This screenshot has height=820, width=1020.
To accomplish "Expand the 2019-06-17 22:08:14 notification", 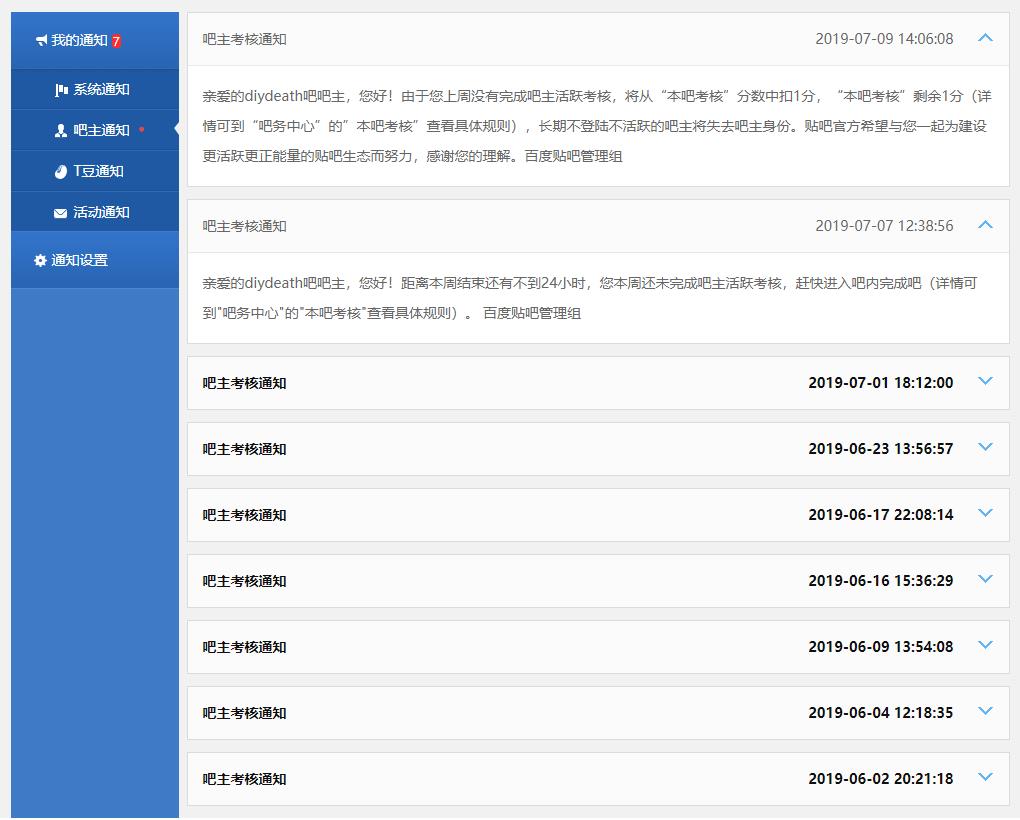I will point(986,513).
